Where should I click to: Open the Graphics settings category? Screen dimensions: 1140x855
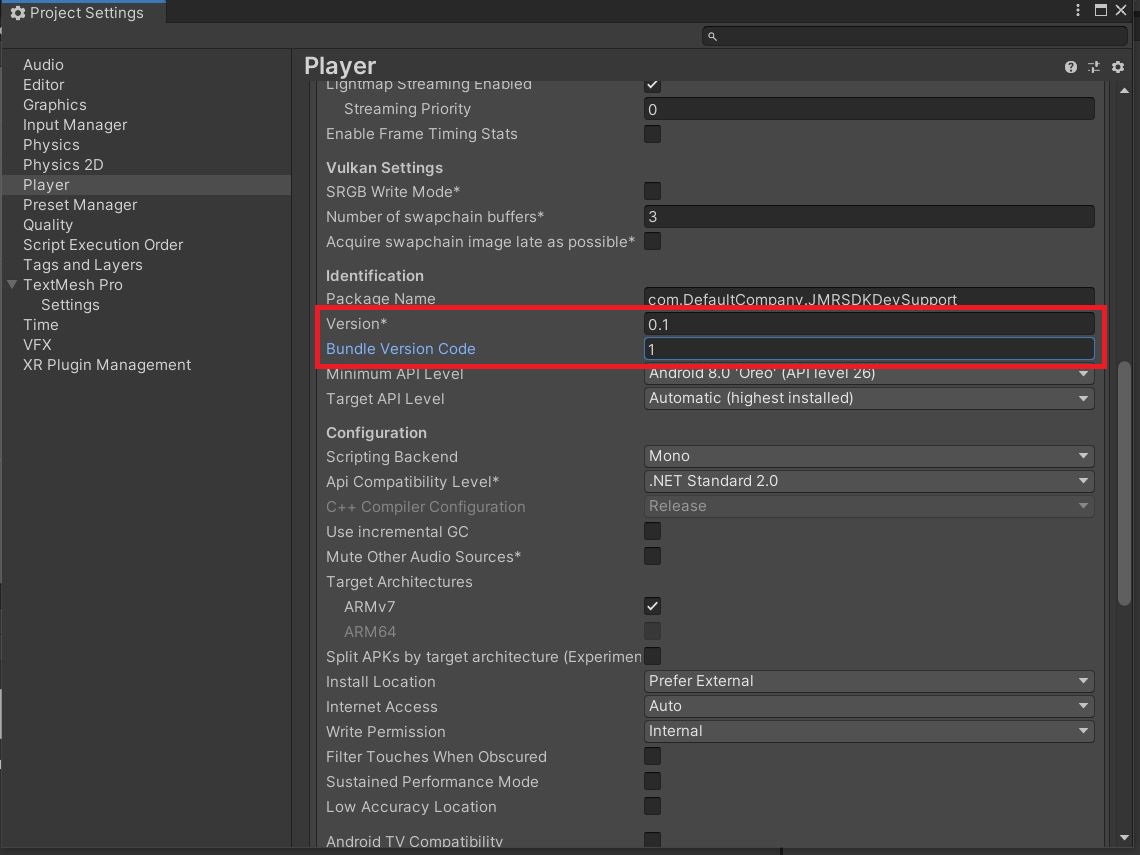[x=55, y=105]
